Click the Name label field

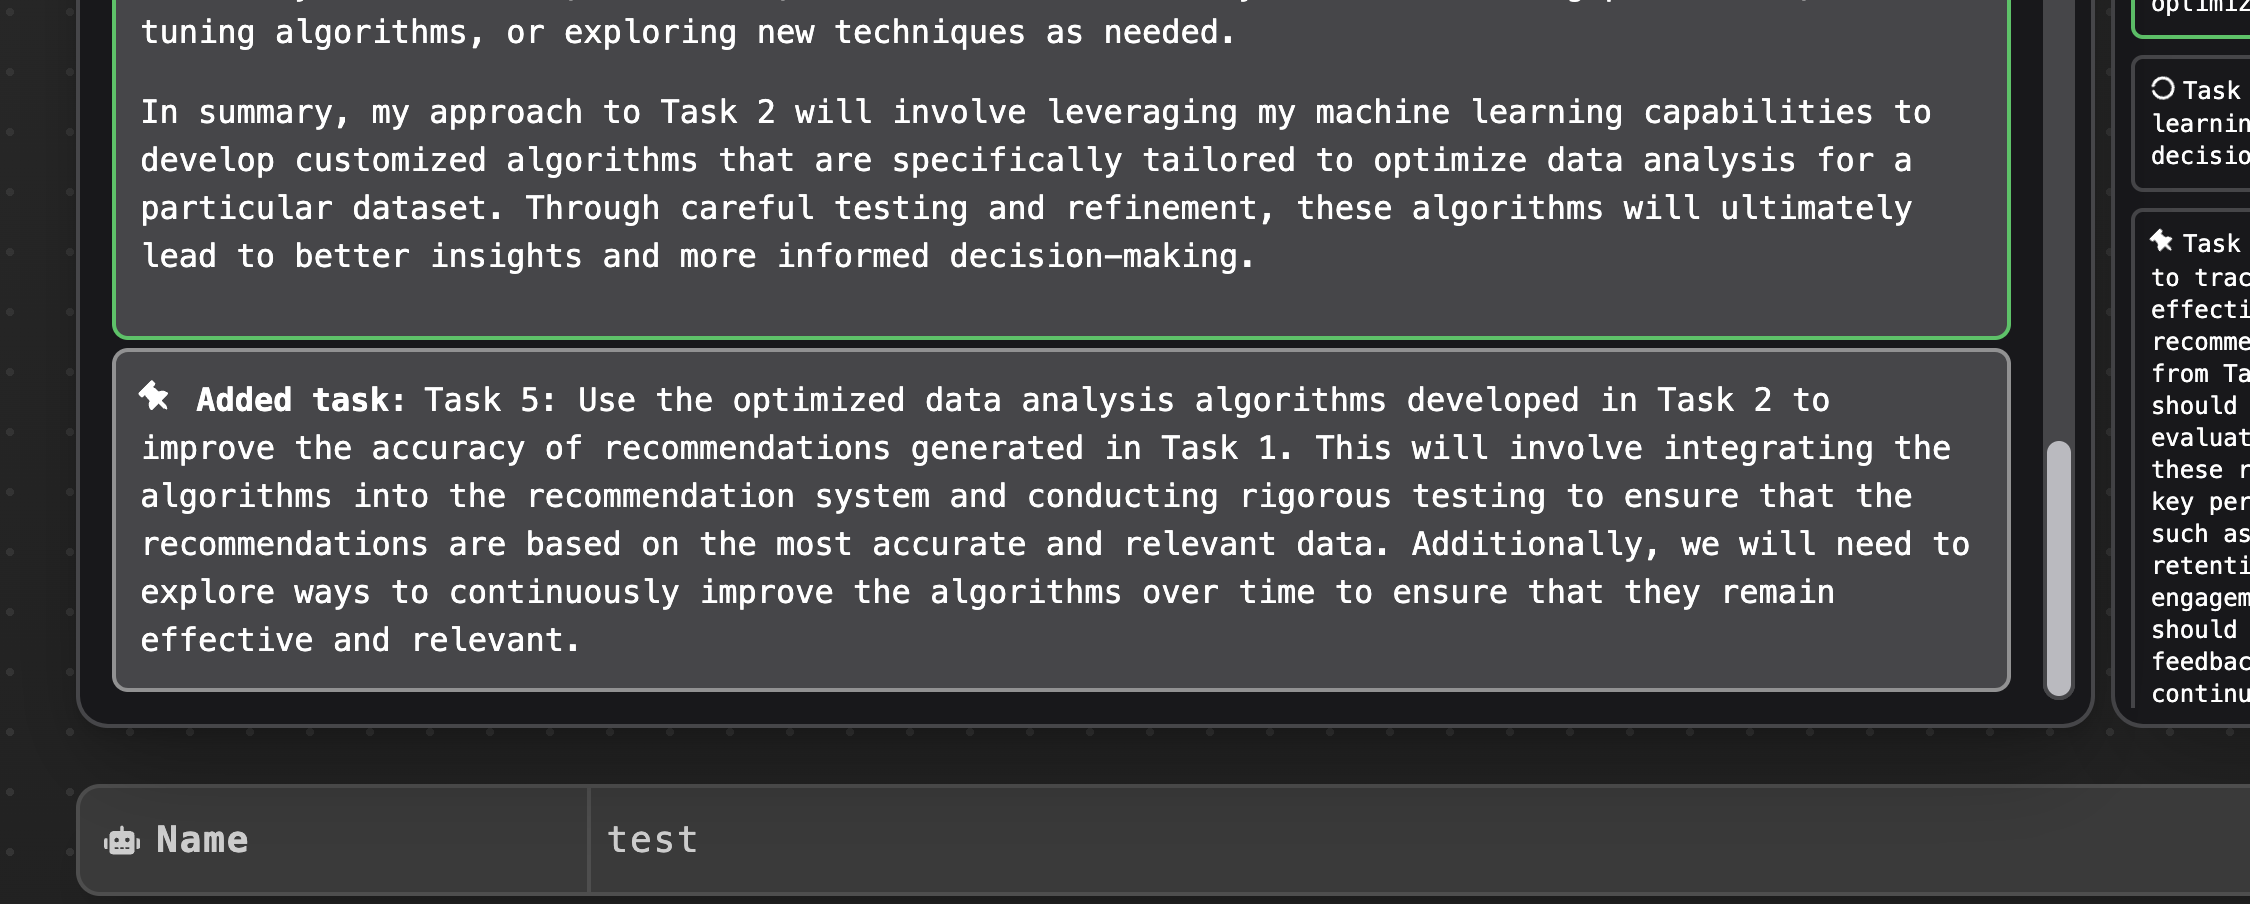tap(200, 840)
